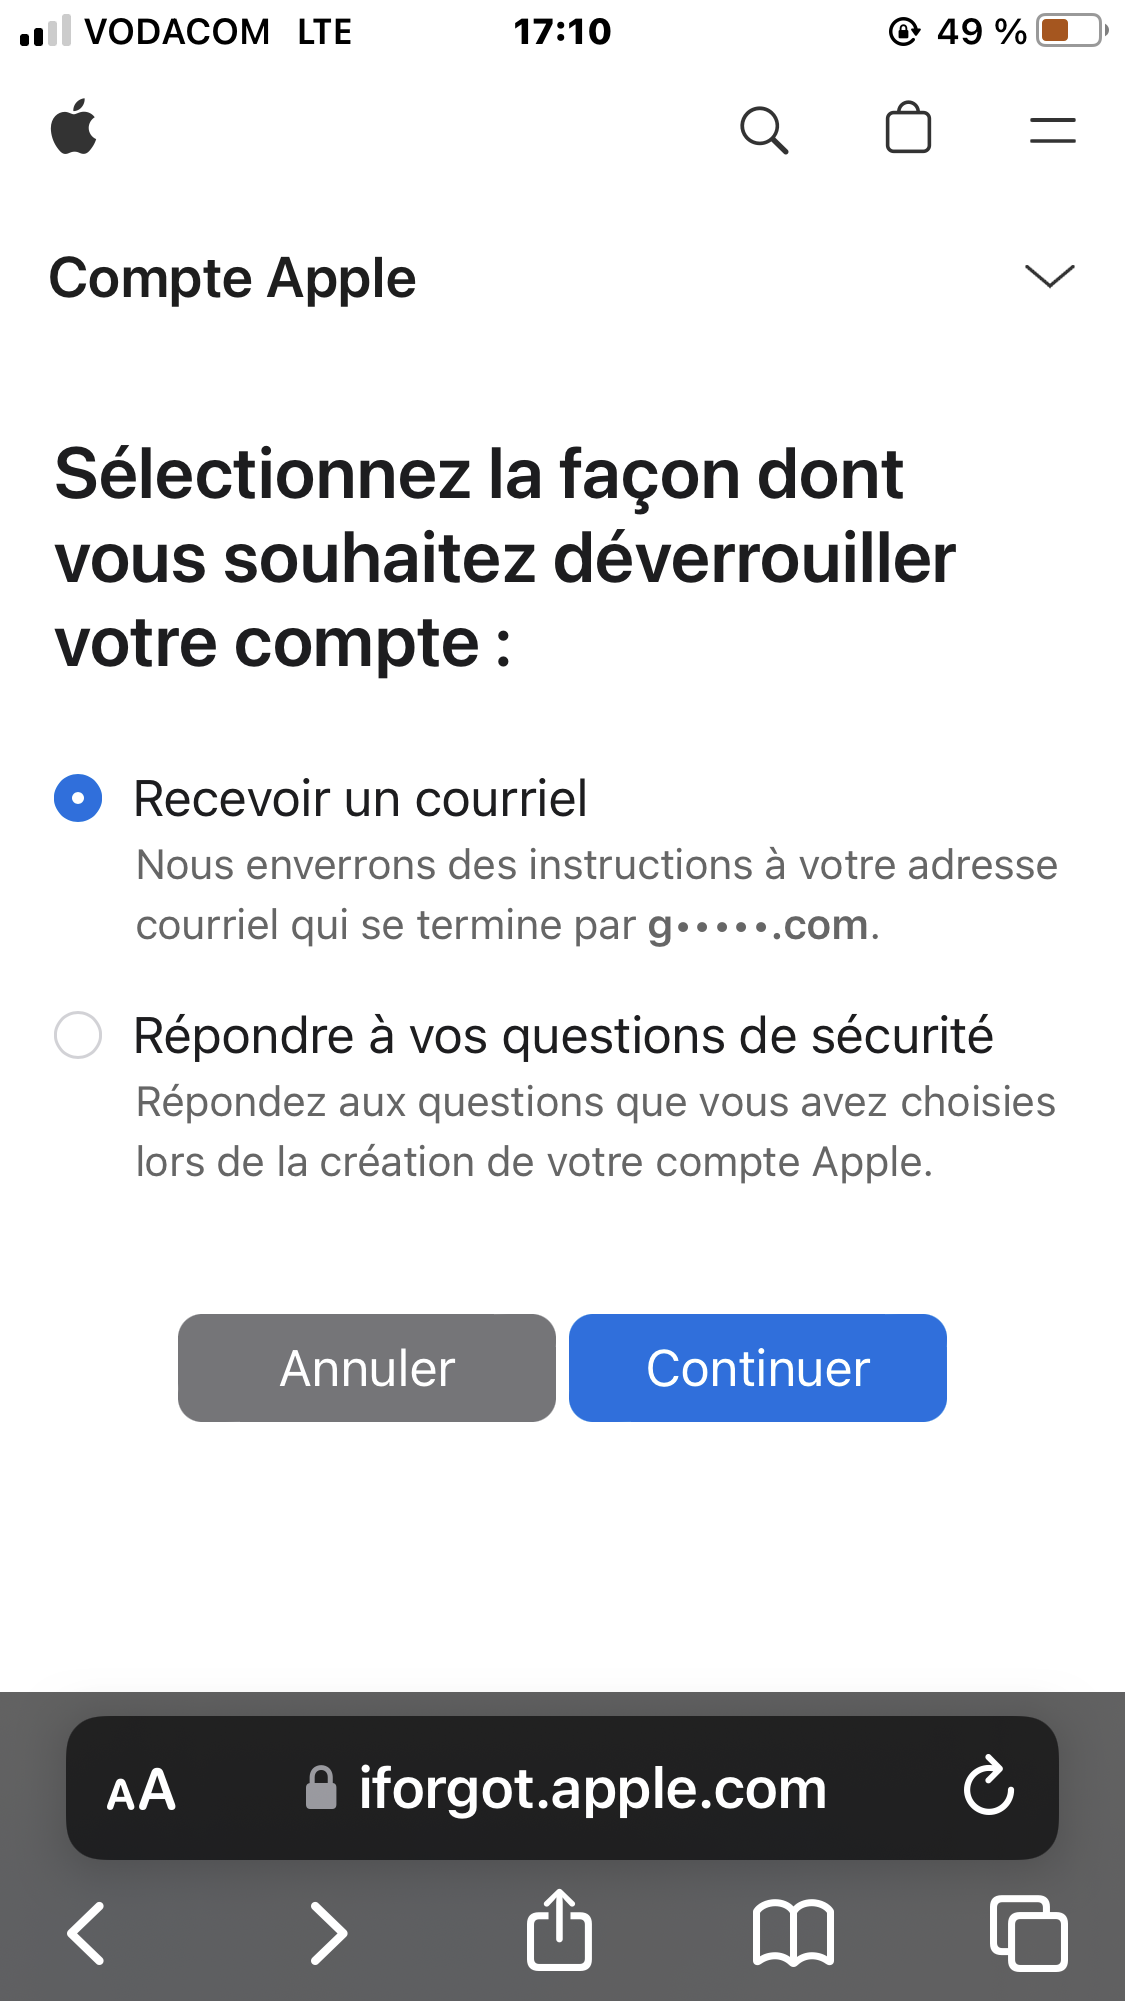Tap the Apple logo icon
The height and width of the screenshot is (2001, 1125).
[74, 127]
